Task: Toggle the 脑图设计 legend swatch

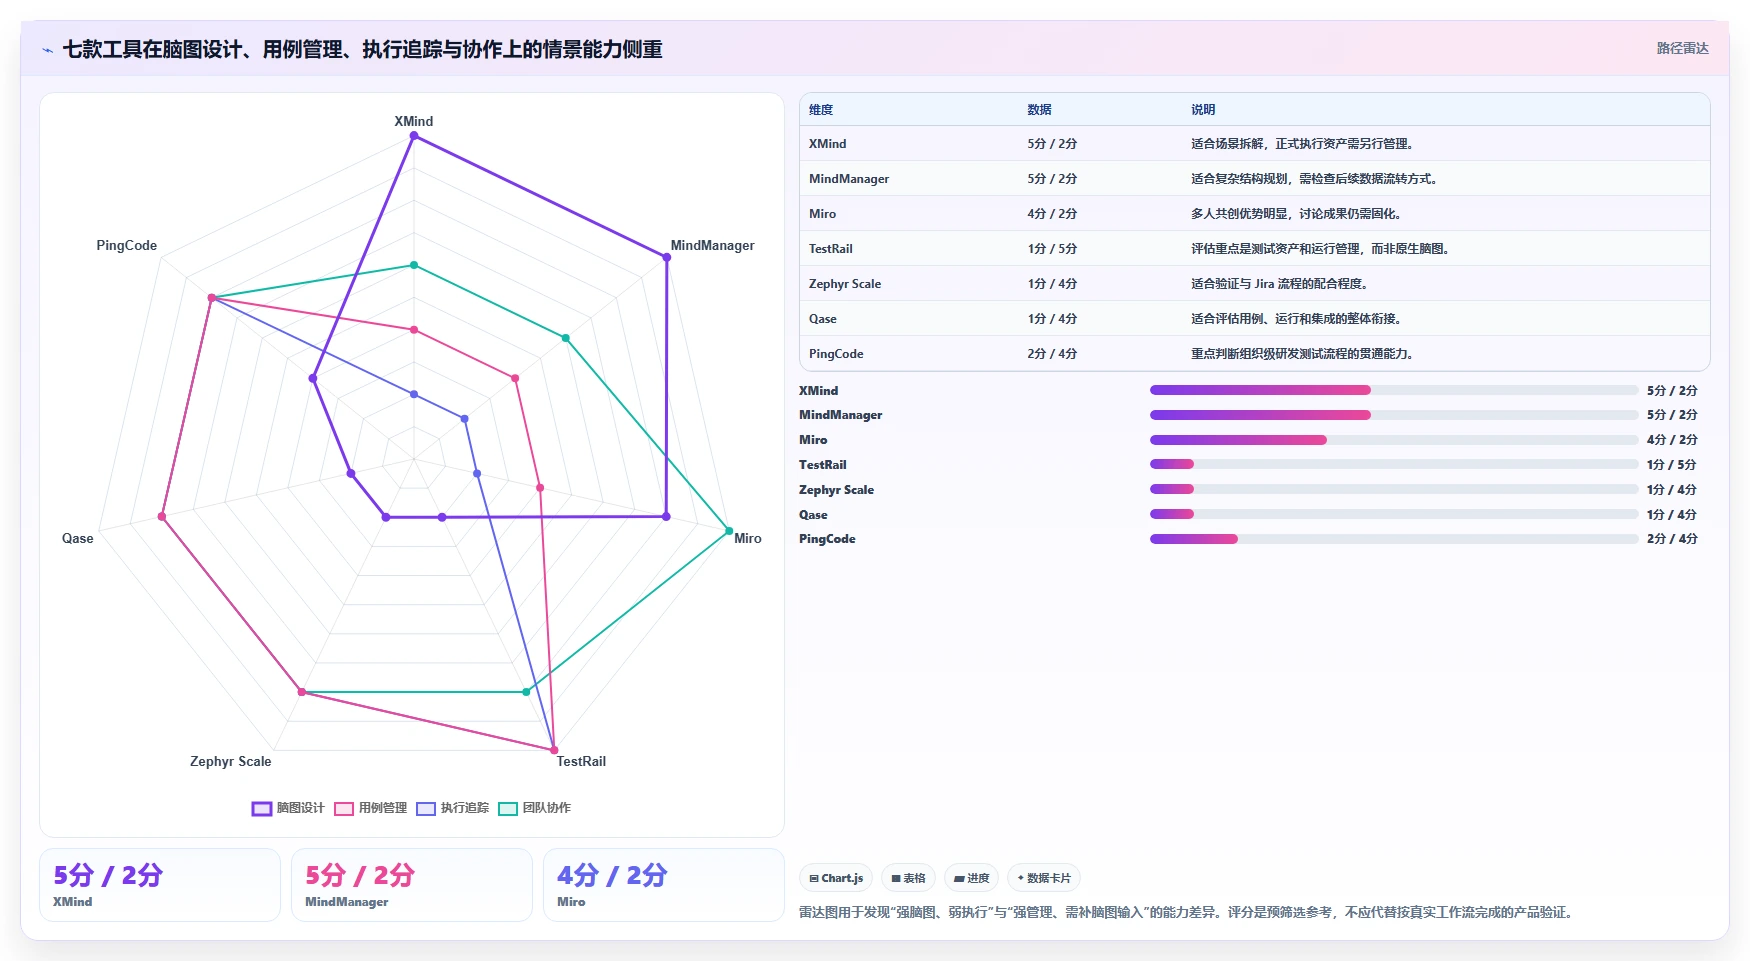Action: click(x=262, y=808)
